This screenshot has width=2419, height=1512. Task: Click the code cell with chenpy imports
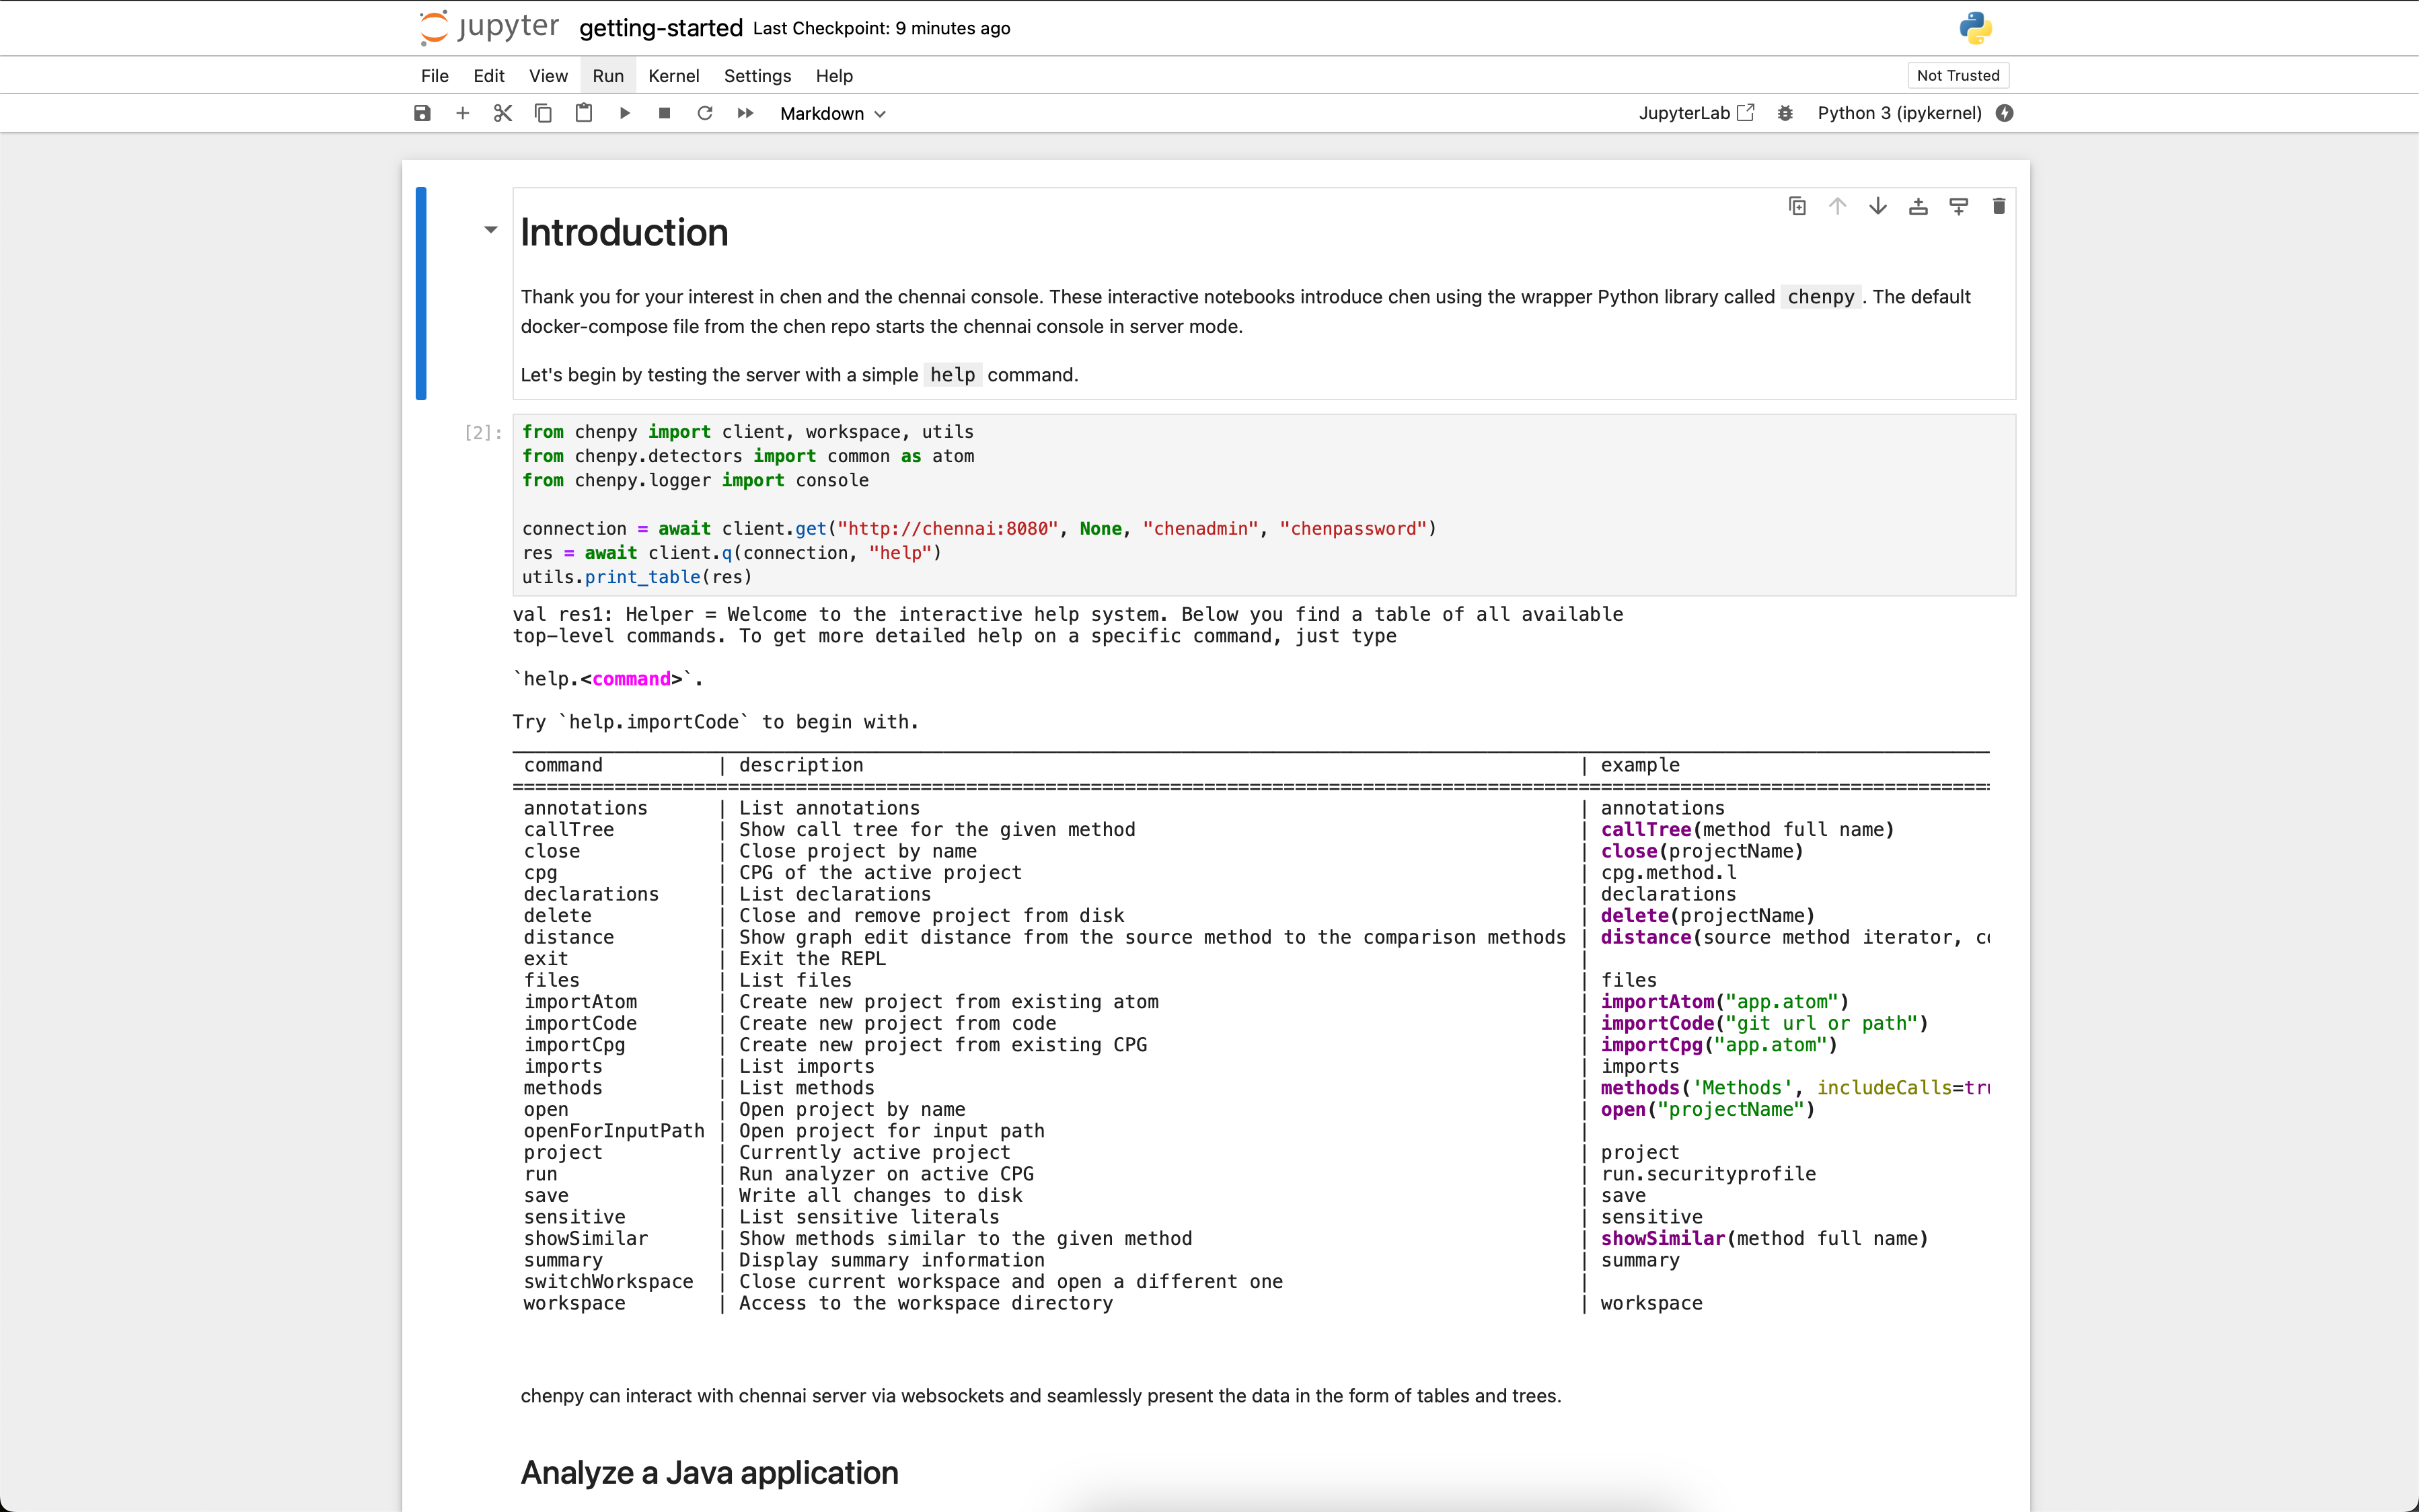click(x=1264, y=504)
